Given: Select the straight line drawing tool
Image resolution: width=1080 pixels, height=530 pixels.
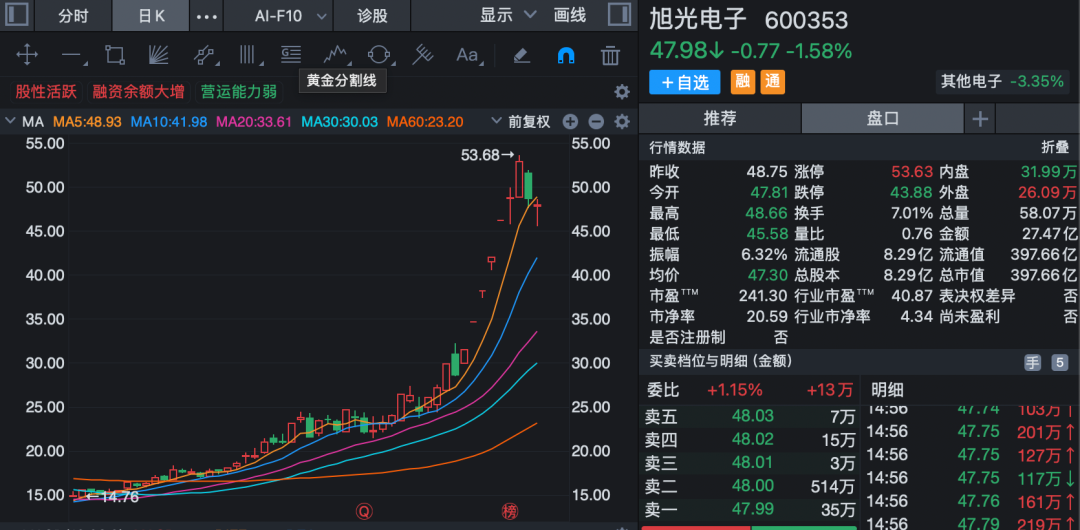Looking at the screenshot, I should coord(72,54).
